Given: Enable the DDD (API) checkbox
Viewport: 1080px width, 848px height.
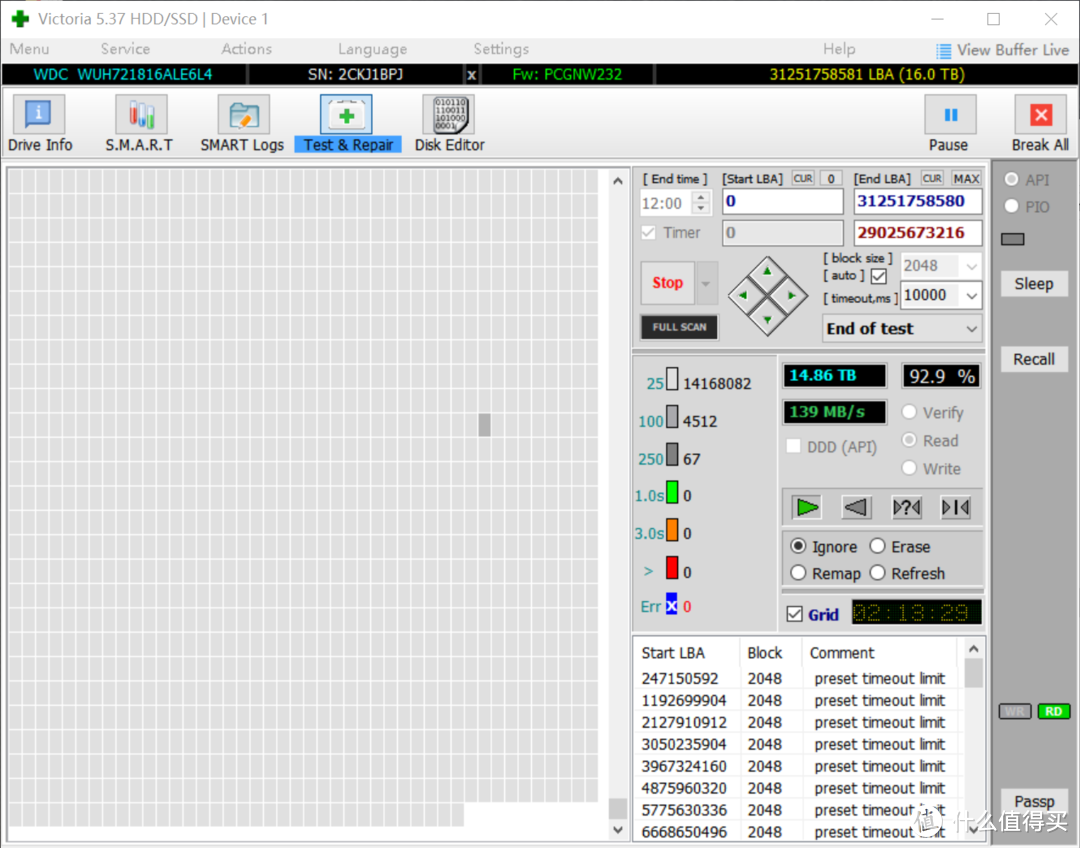Looking at the screenshot, I should 793,446.
